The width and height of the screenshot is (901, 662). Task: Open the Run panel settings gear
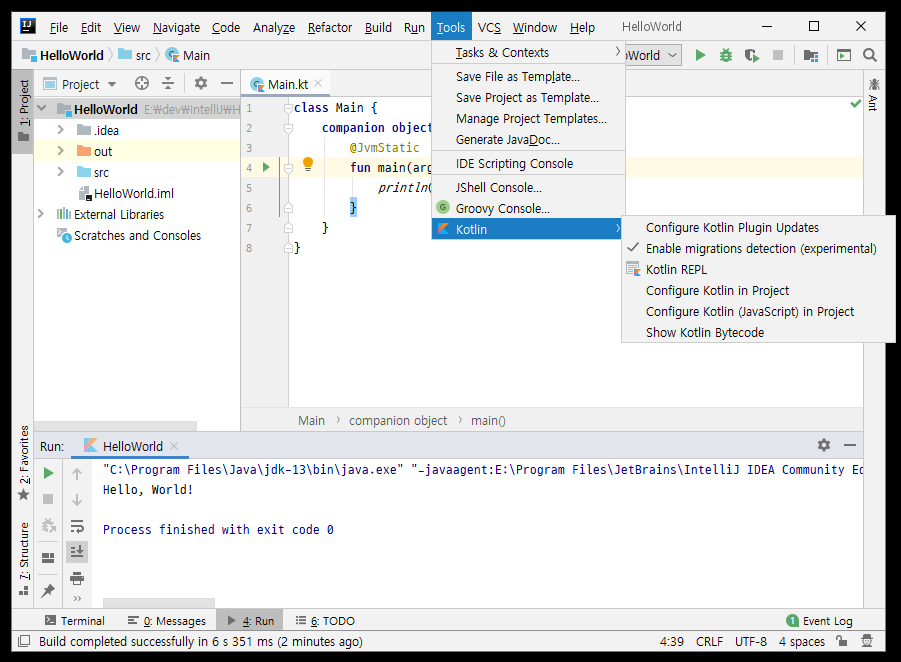click(824, 445)
